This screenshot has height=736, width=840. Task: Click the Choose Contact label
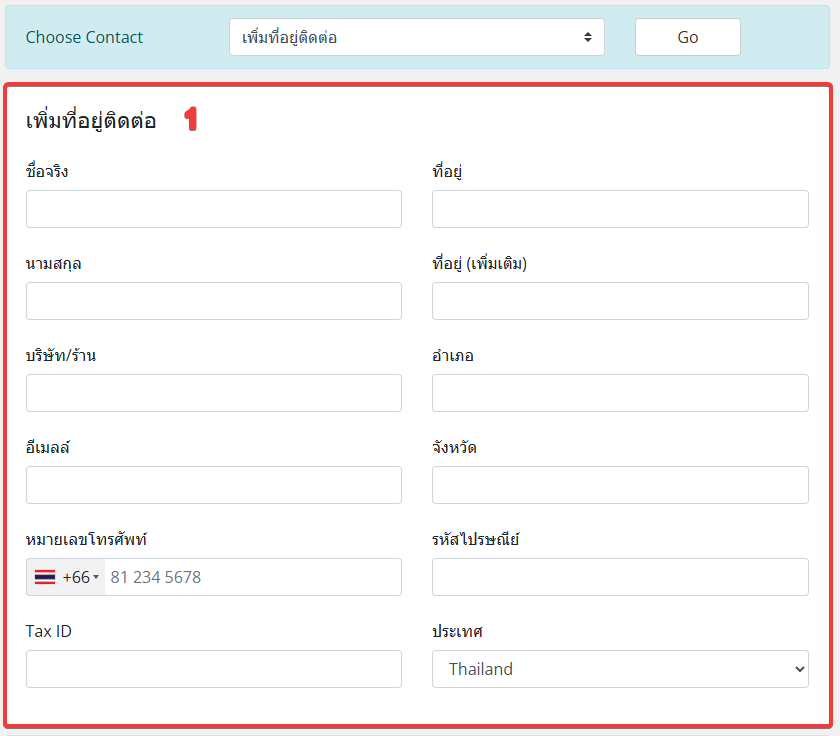click(x=84, y=37)
